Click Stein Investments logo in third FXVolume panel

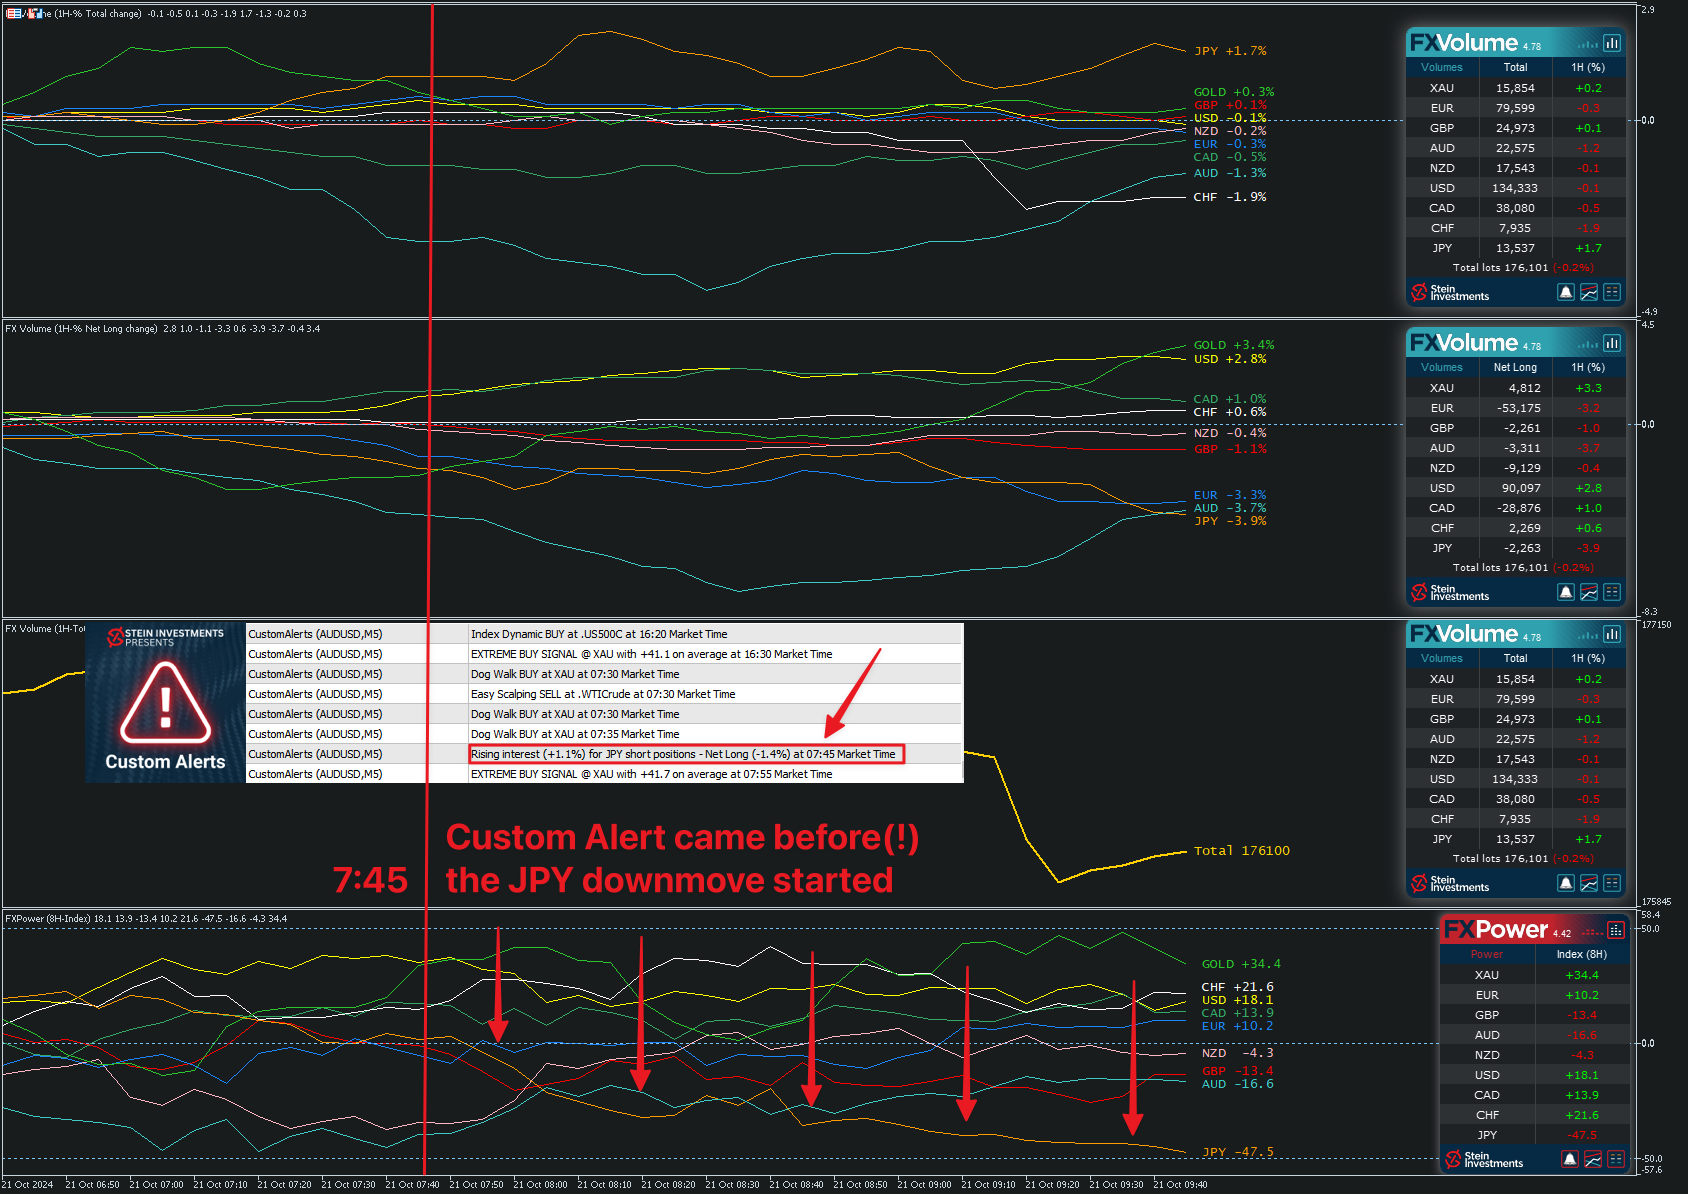click(1450, 883)
